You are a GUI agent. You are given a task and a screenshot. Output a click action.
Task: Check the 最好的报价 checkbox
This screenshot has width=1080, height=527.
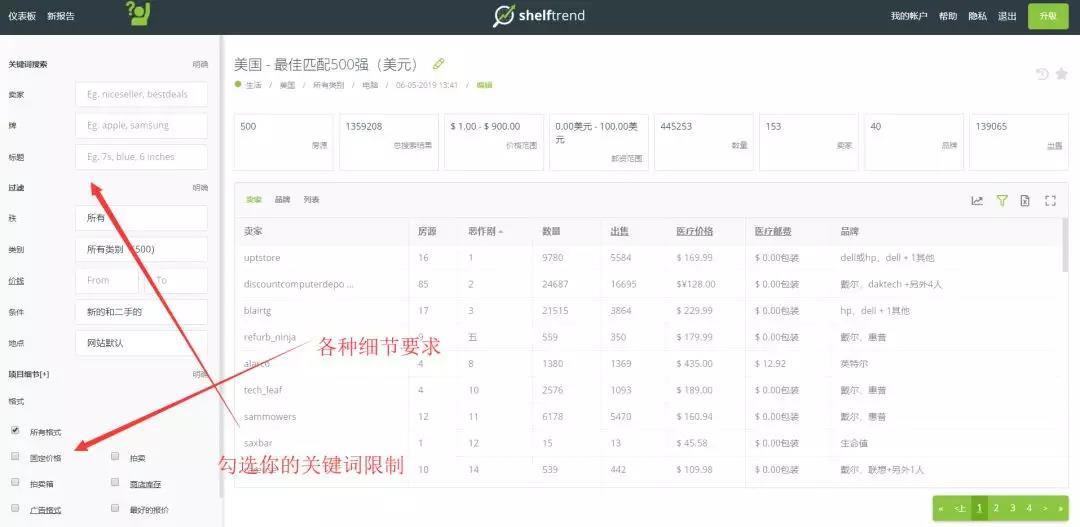[x=115, y=508]
